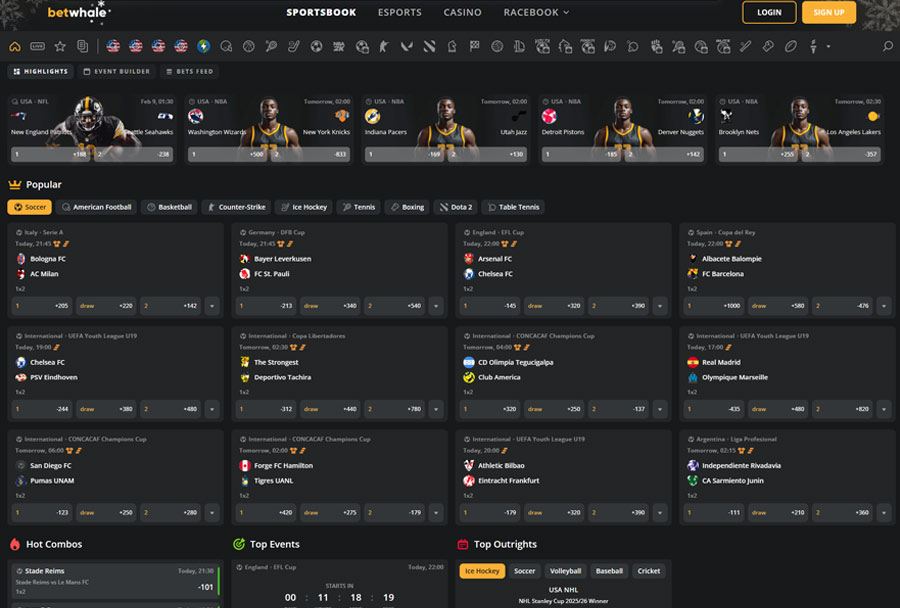This screenshot has width=900, height=608.
Task: Select the soccer ball sport icon
Action: tap(315, 45)
